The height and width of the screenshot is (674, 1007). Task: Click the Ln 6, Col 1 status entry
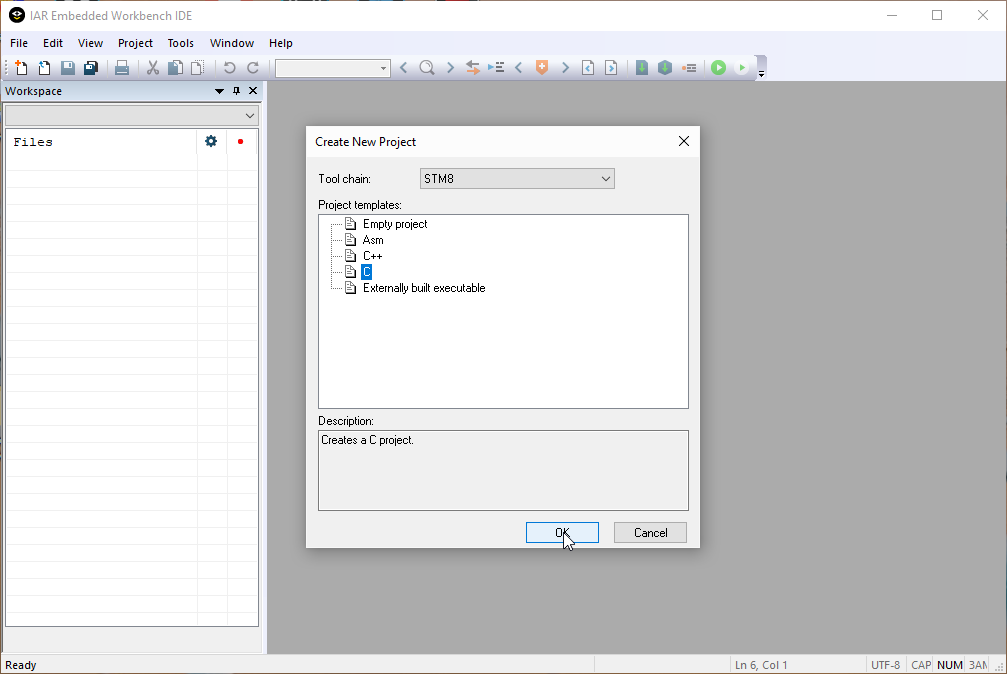[761, 665]
